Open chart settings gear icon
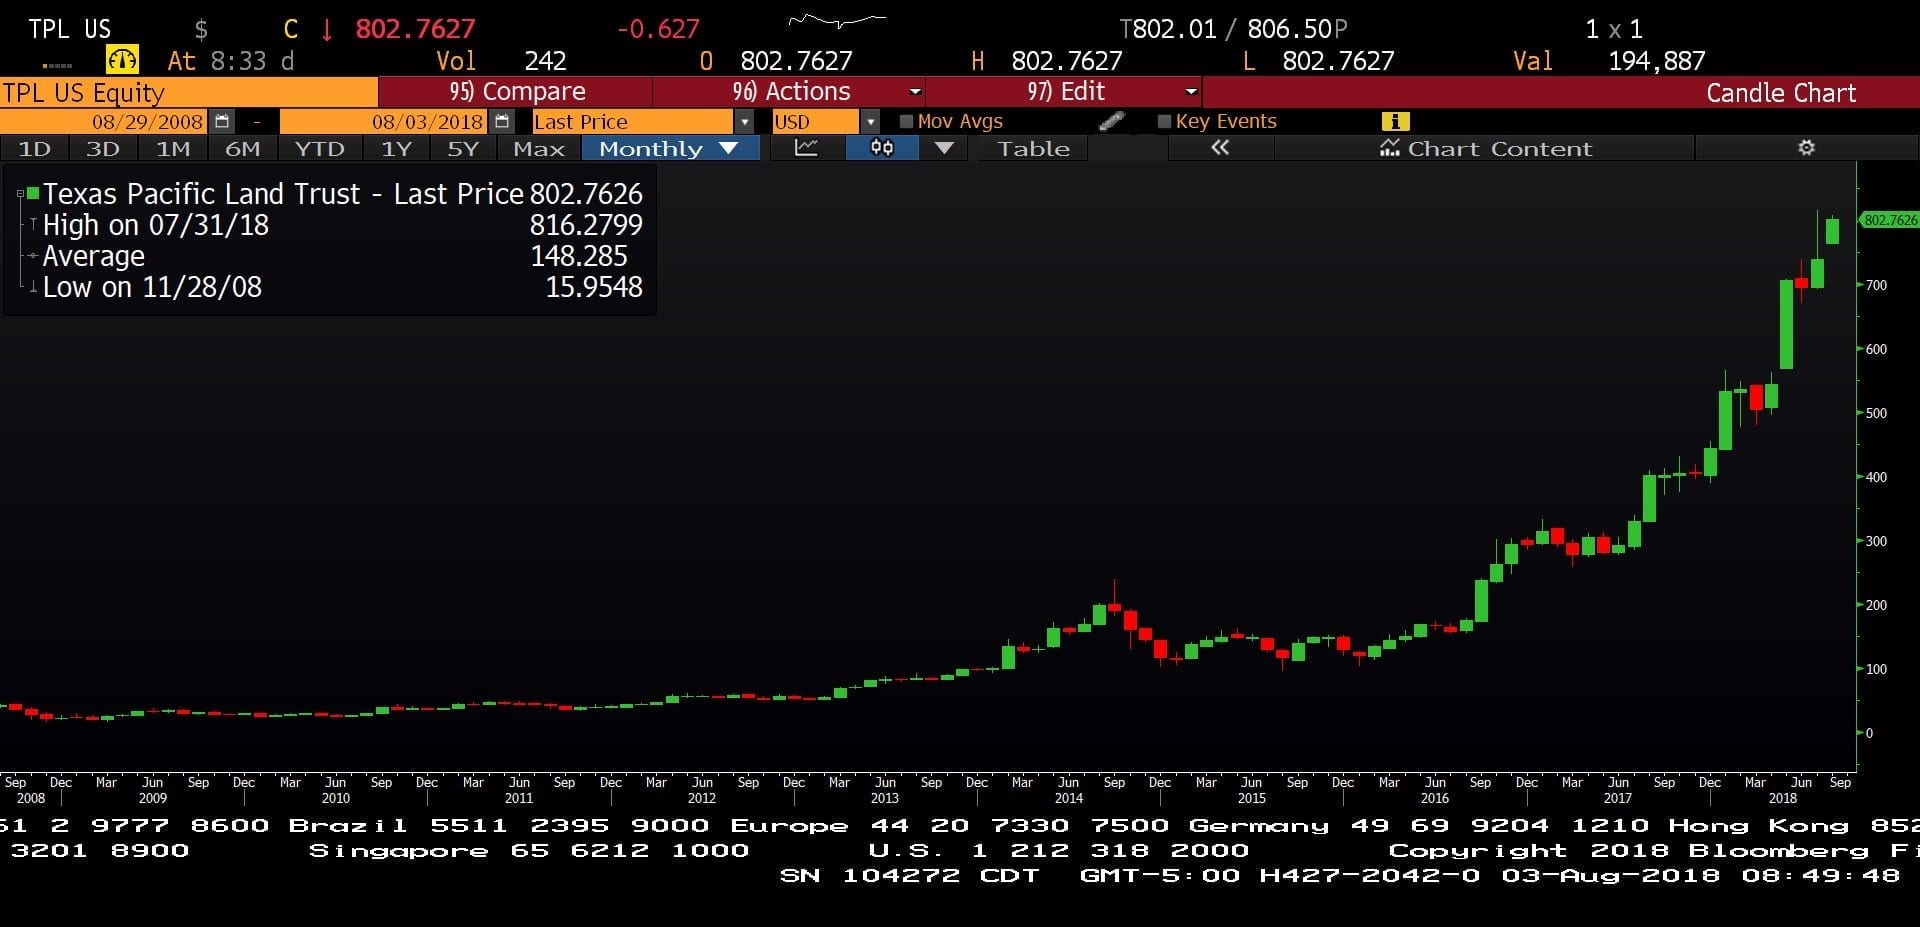Screen dimensions: 1920x927 (x=1806, y=148)
